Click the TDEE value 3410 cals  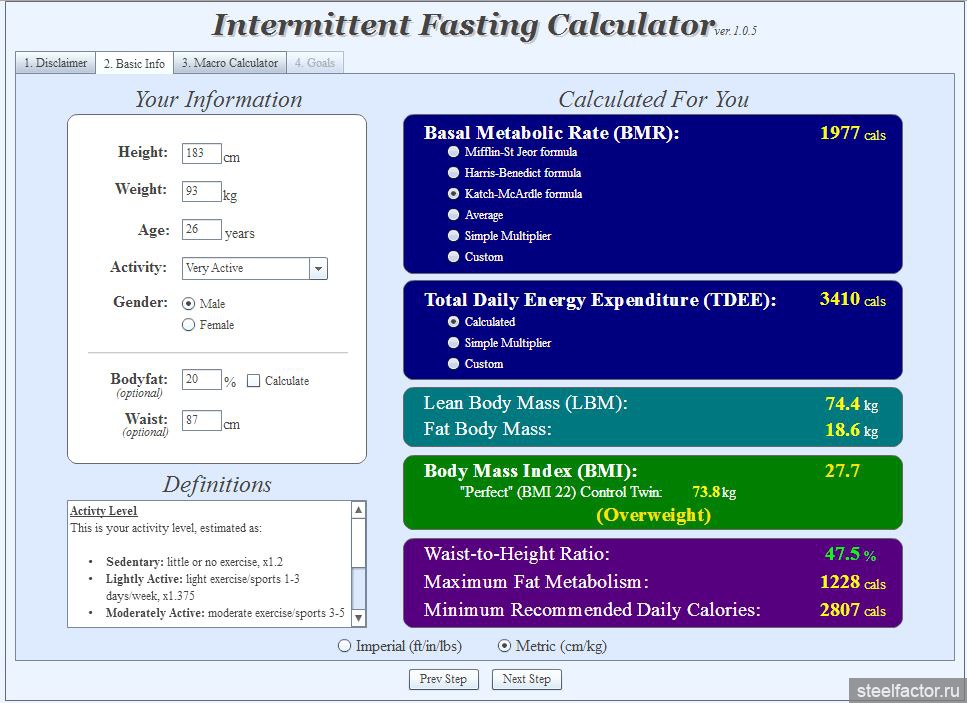point(852,300)
